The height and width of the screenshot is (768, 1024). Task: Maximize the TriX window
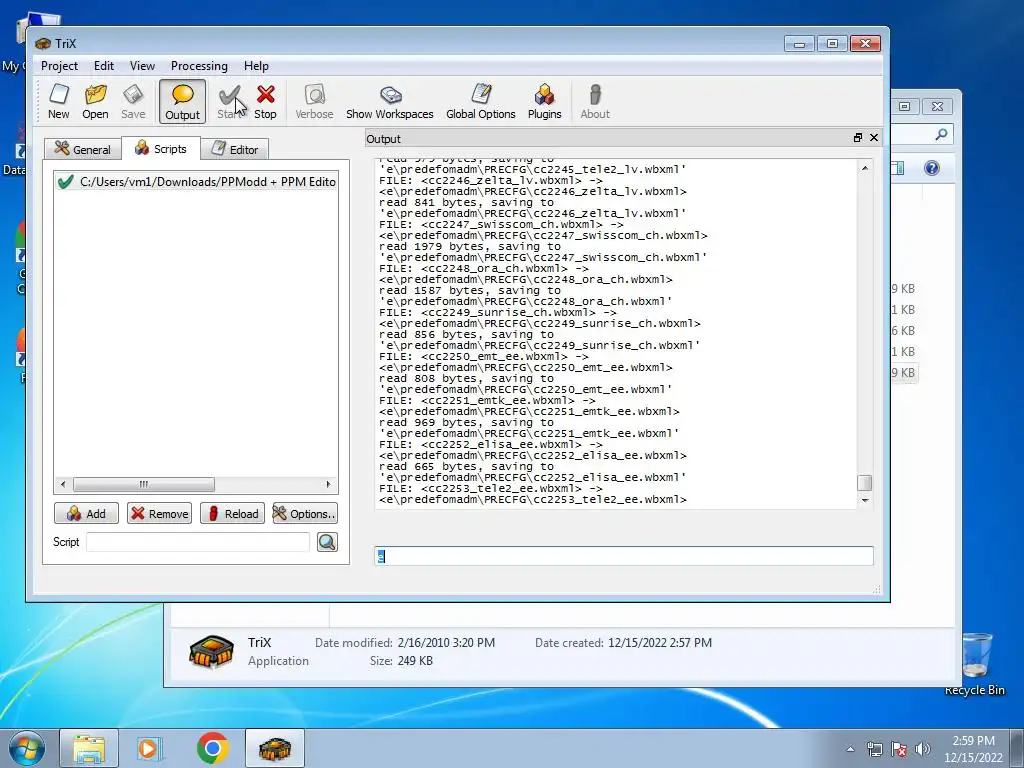832,44
